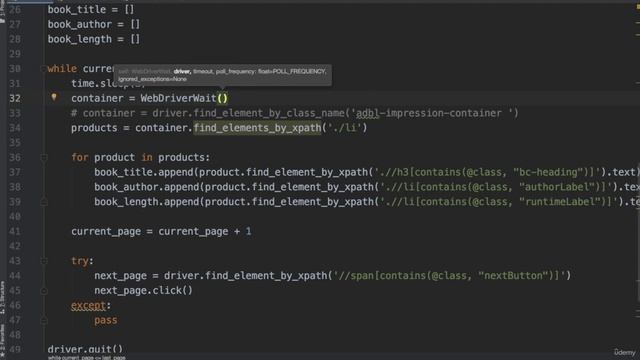
Task: Click 'driver.quit()' on line 49
Action: [x=85, y=349]
